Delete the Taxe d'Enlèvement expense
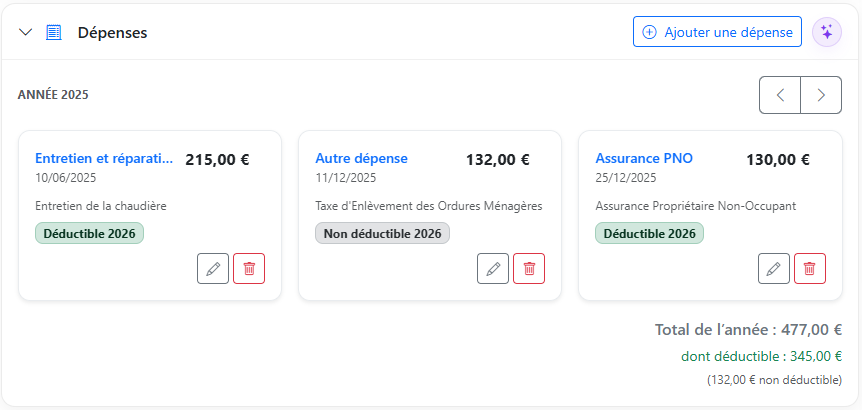The image size is (862, 410). point(529,269)
